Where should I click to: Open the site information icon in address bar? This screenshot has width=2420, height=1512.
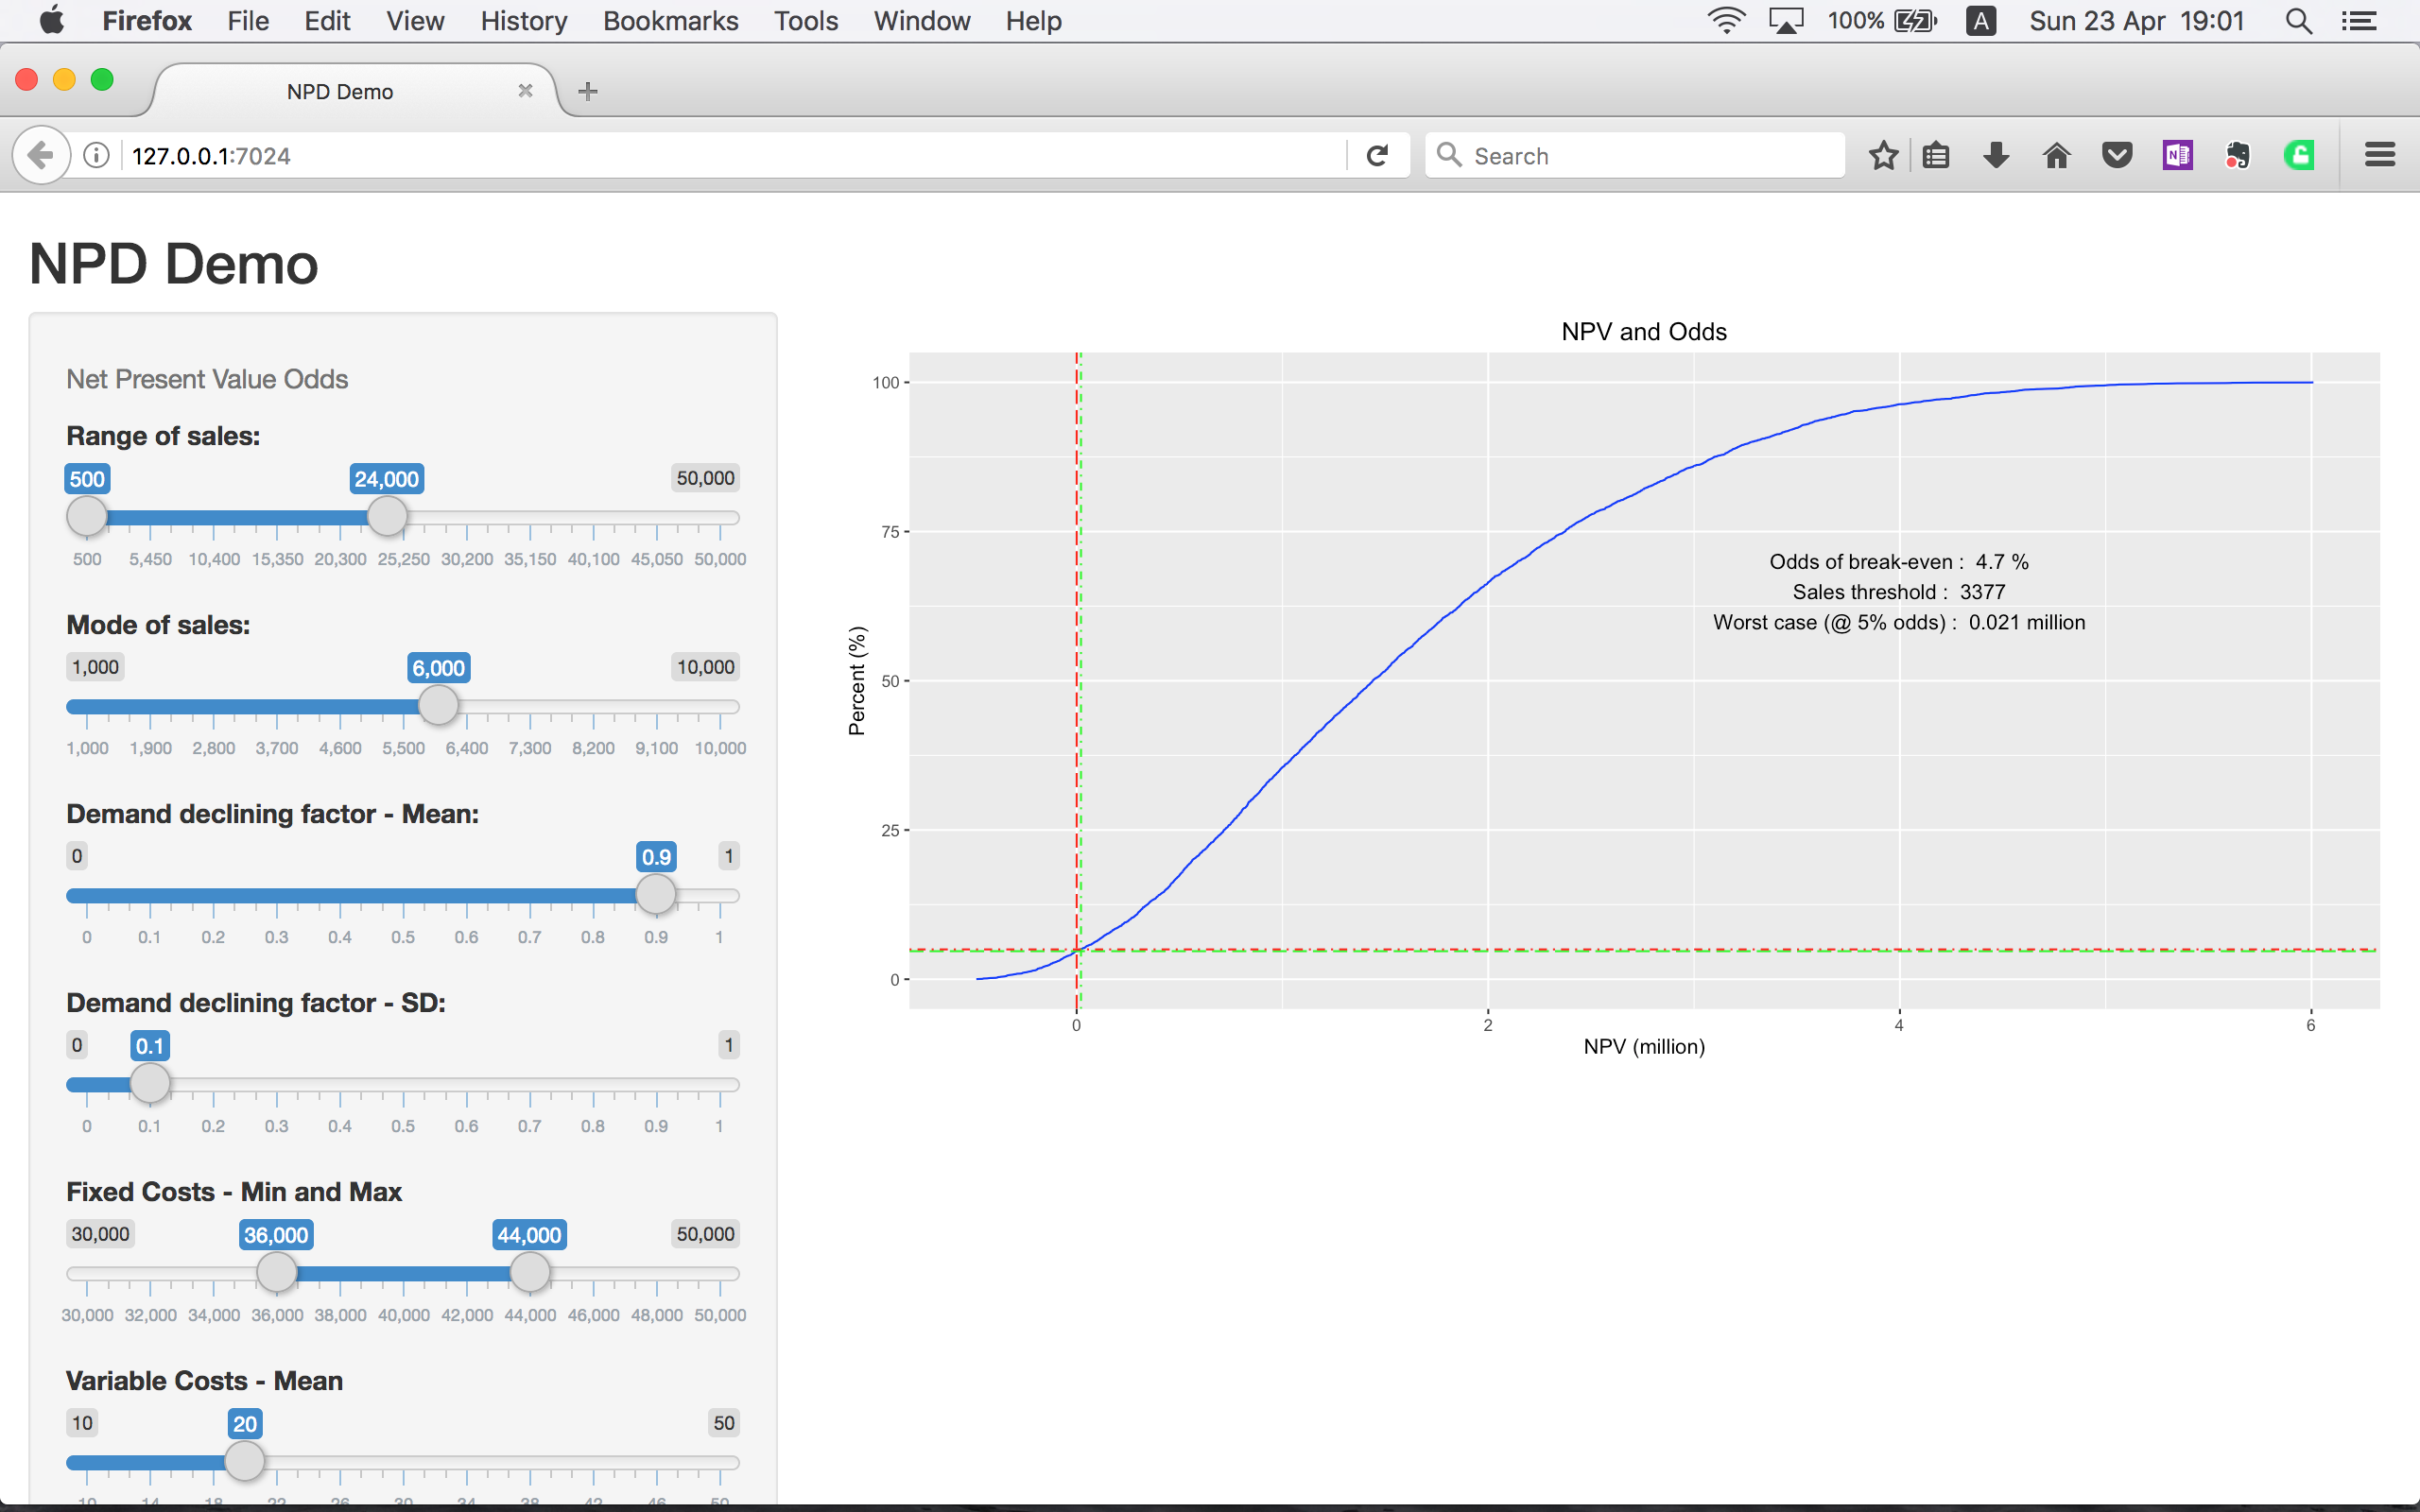(x=96, y=155)
